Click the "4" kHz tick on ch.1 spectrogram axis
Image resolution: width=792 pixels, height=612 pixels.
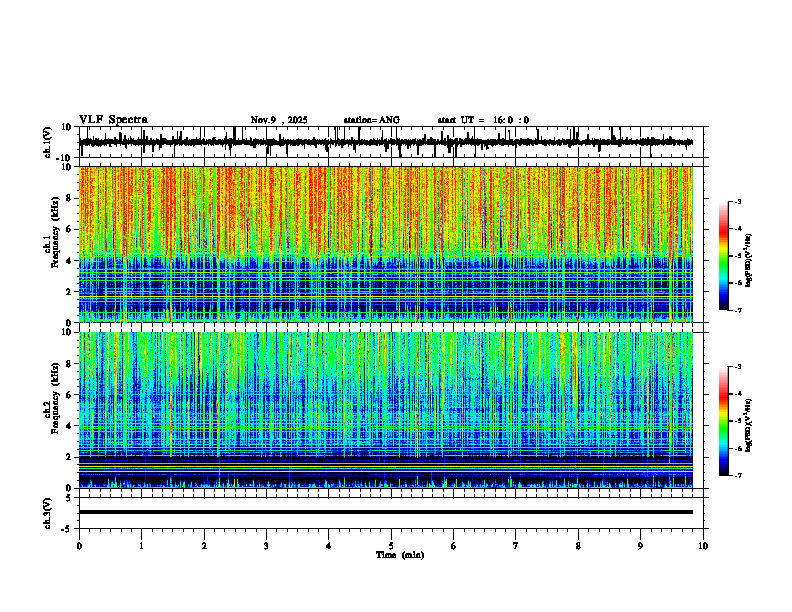[70, 261]
